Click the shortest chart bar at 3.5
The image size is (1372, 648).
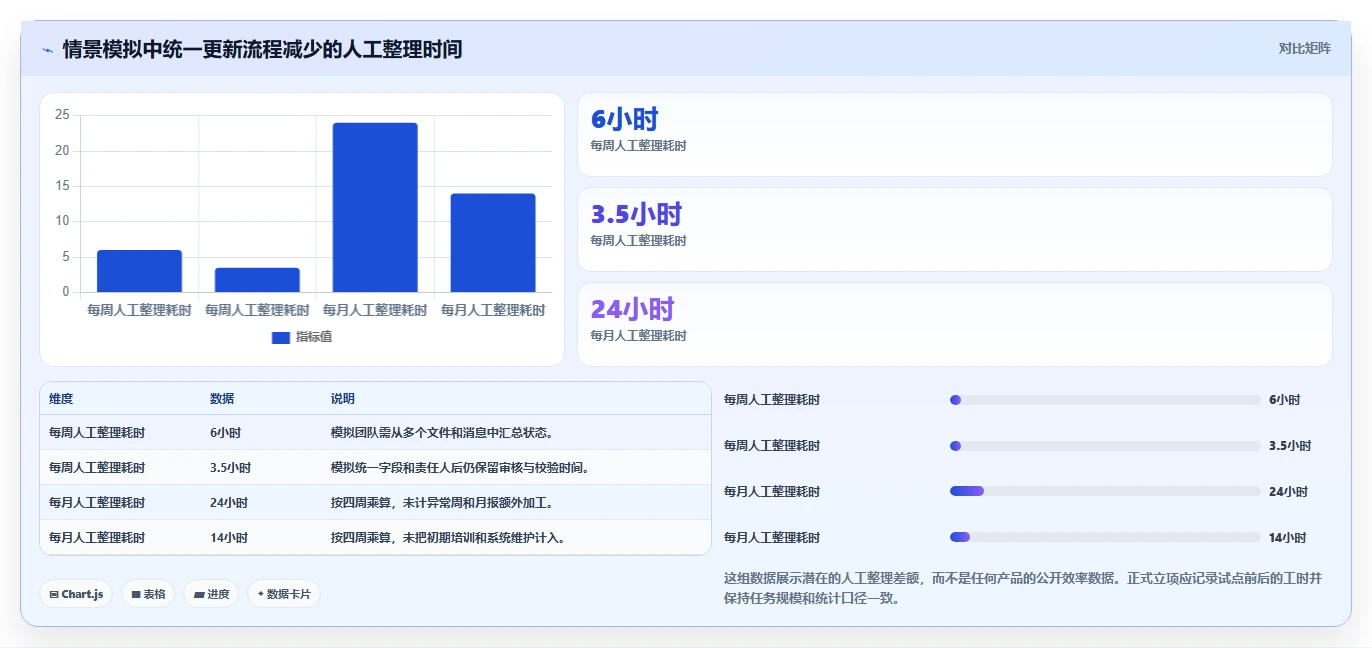(x=257, y=280)
